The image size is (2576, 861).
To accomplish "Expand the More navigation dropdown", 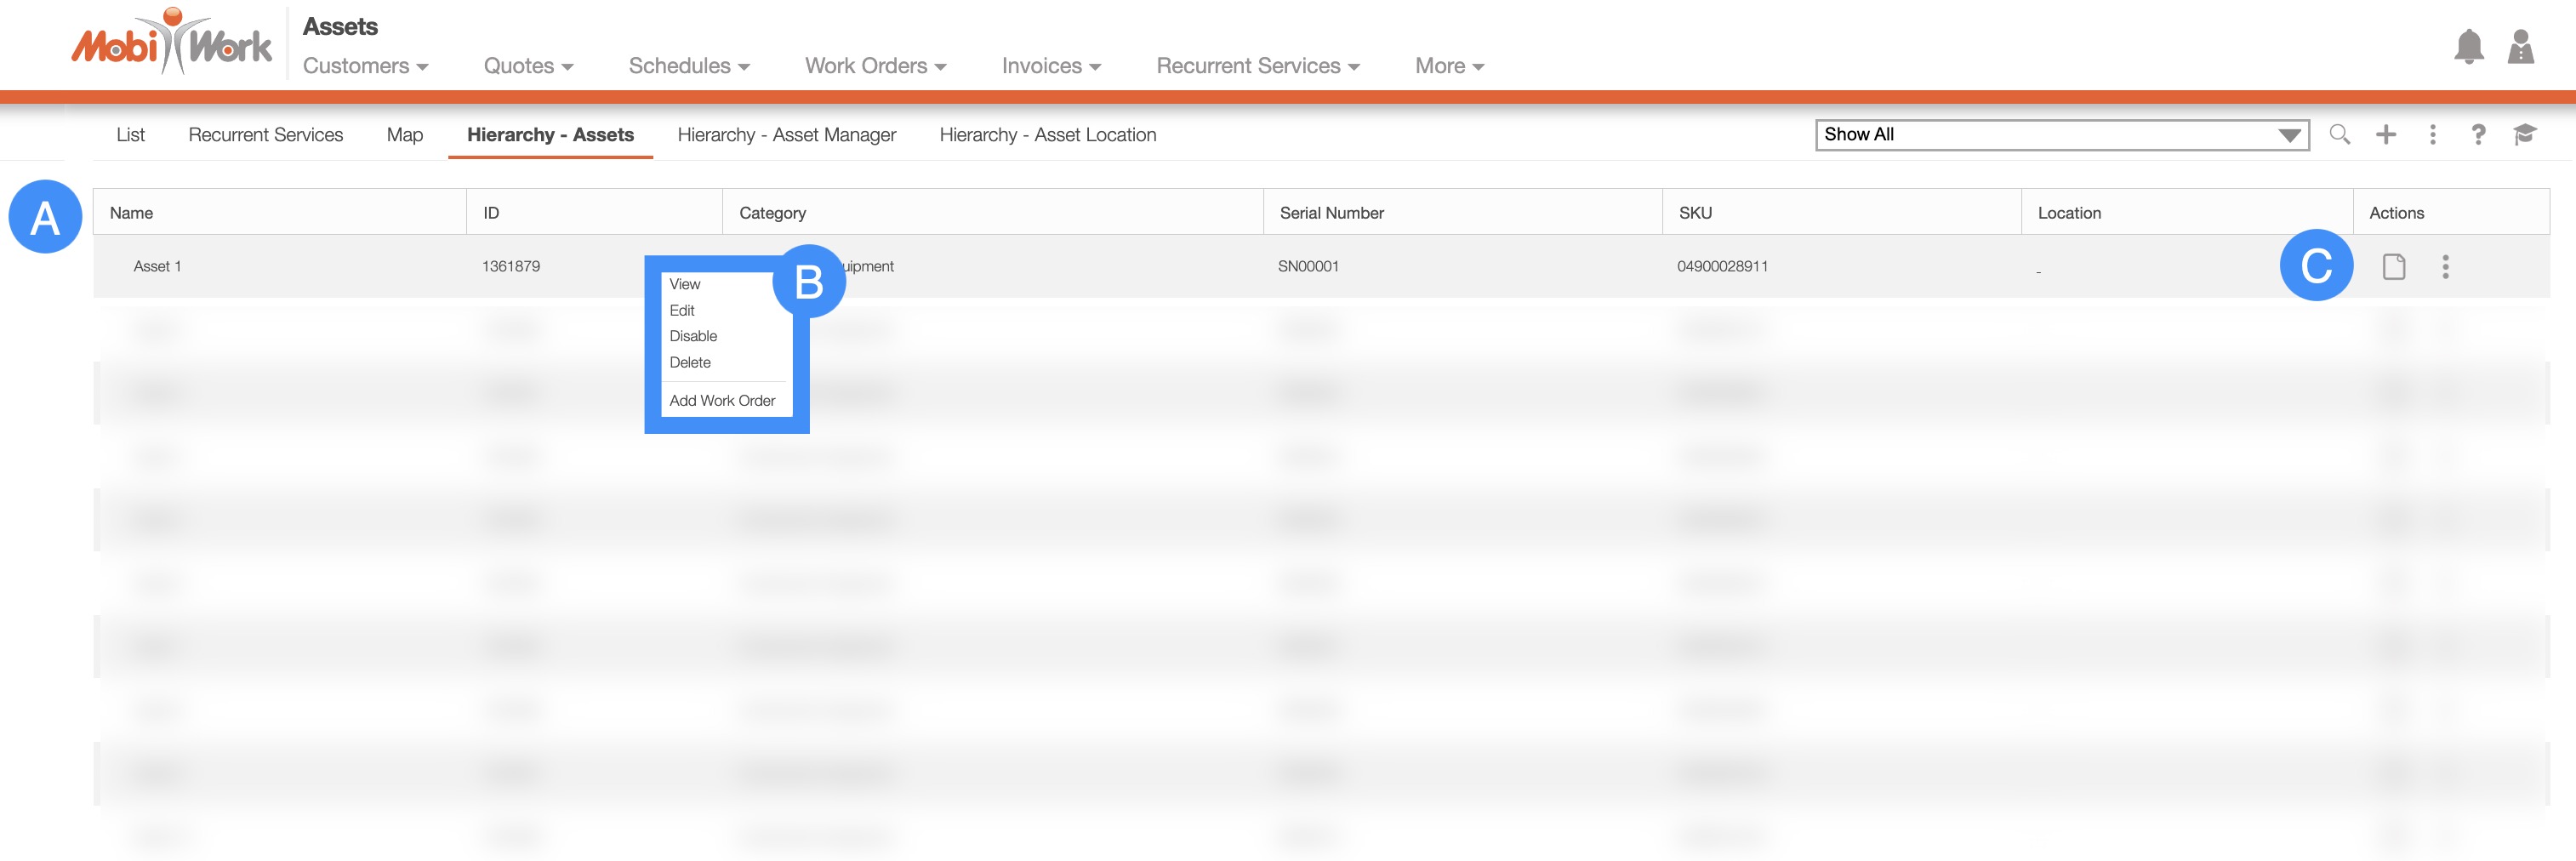I will coord(1448,66).
